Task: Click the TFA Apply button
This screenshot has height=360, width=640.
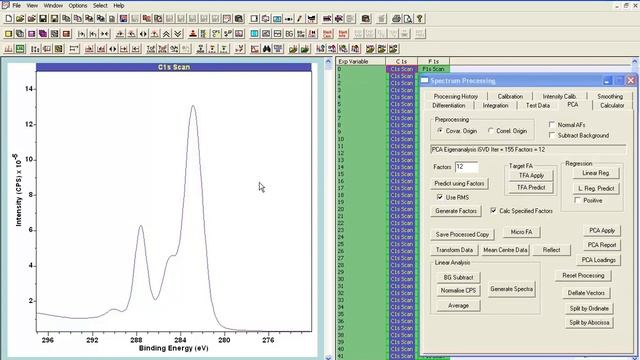Action: 531,175
